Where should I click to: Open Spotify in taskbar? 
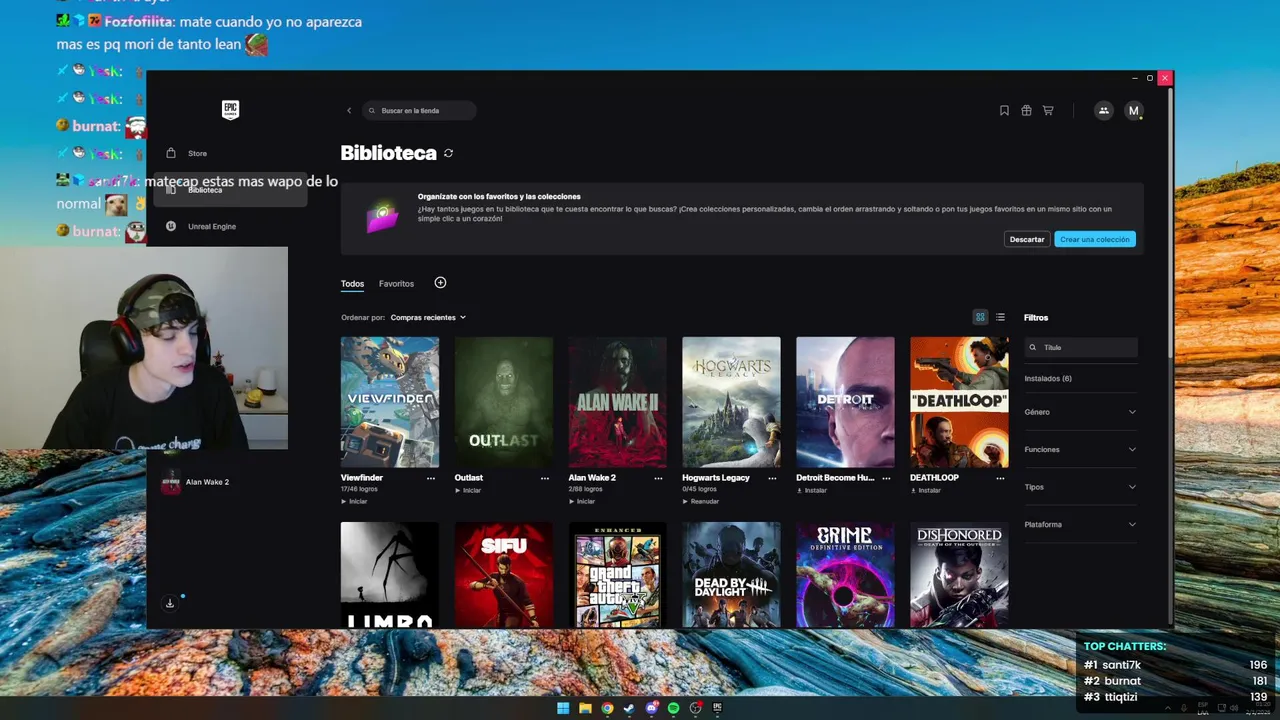(x=673, y=708)
